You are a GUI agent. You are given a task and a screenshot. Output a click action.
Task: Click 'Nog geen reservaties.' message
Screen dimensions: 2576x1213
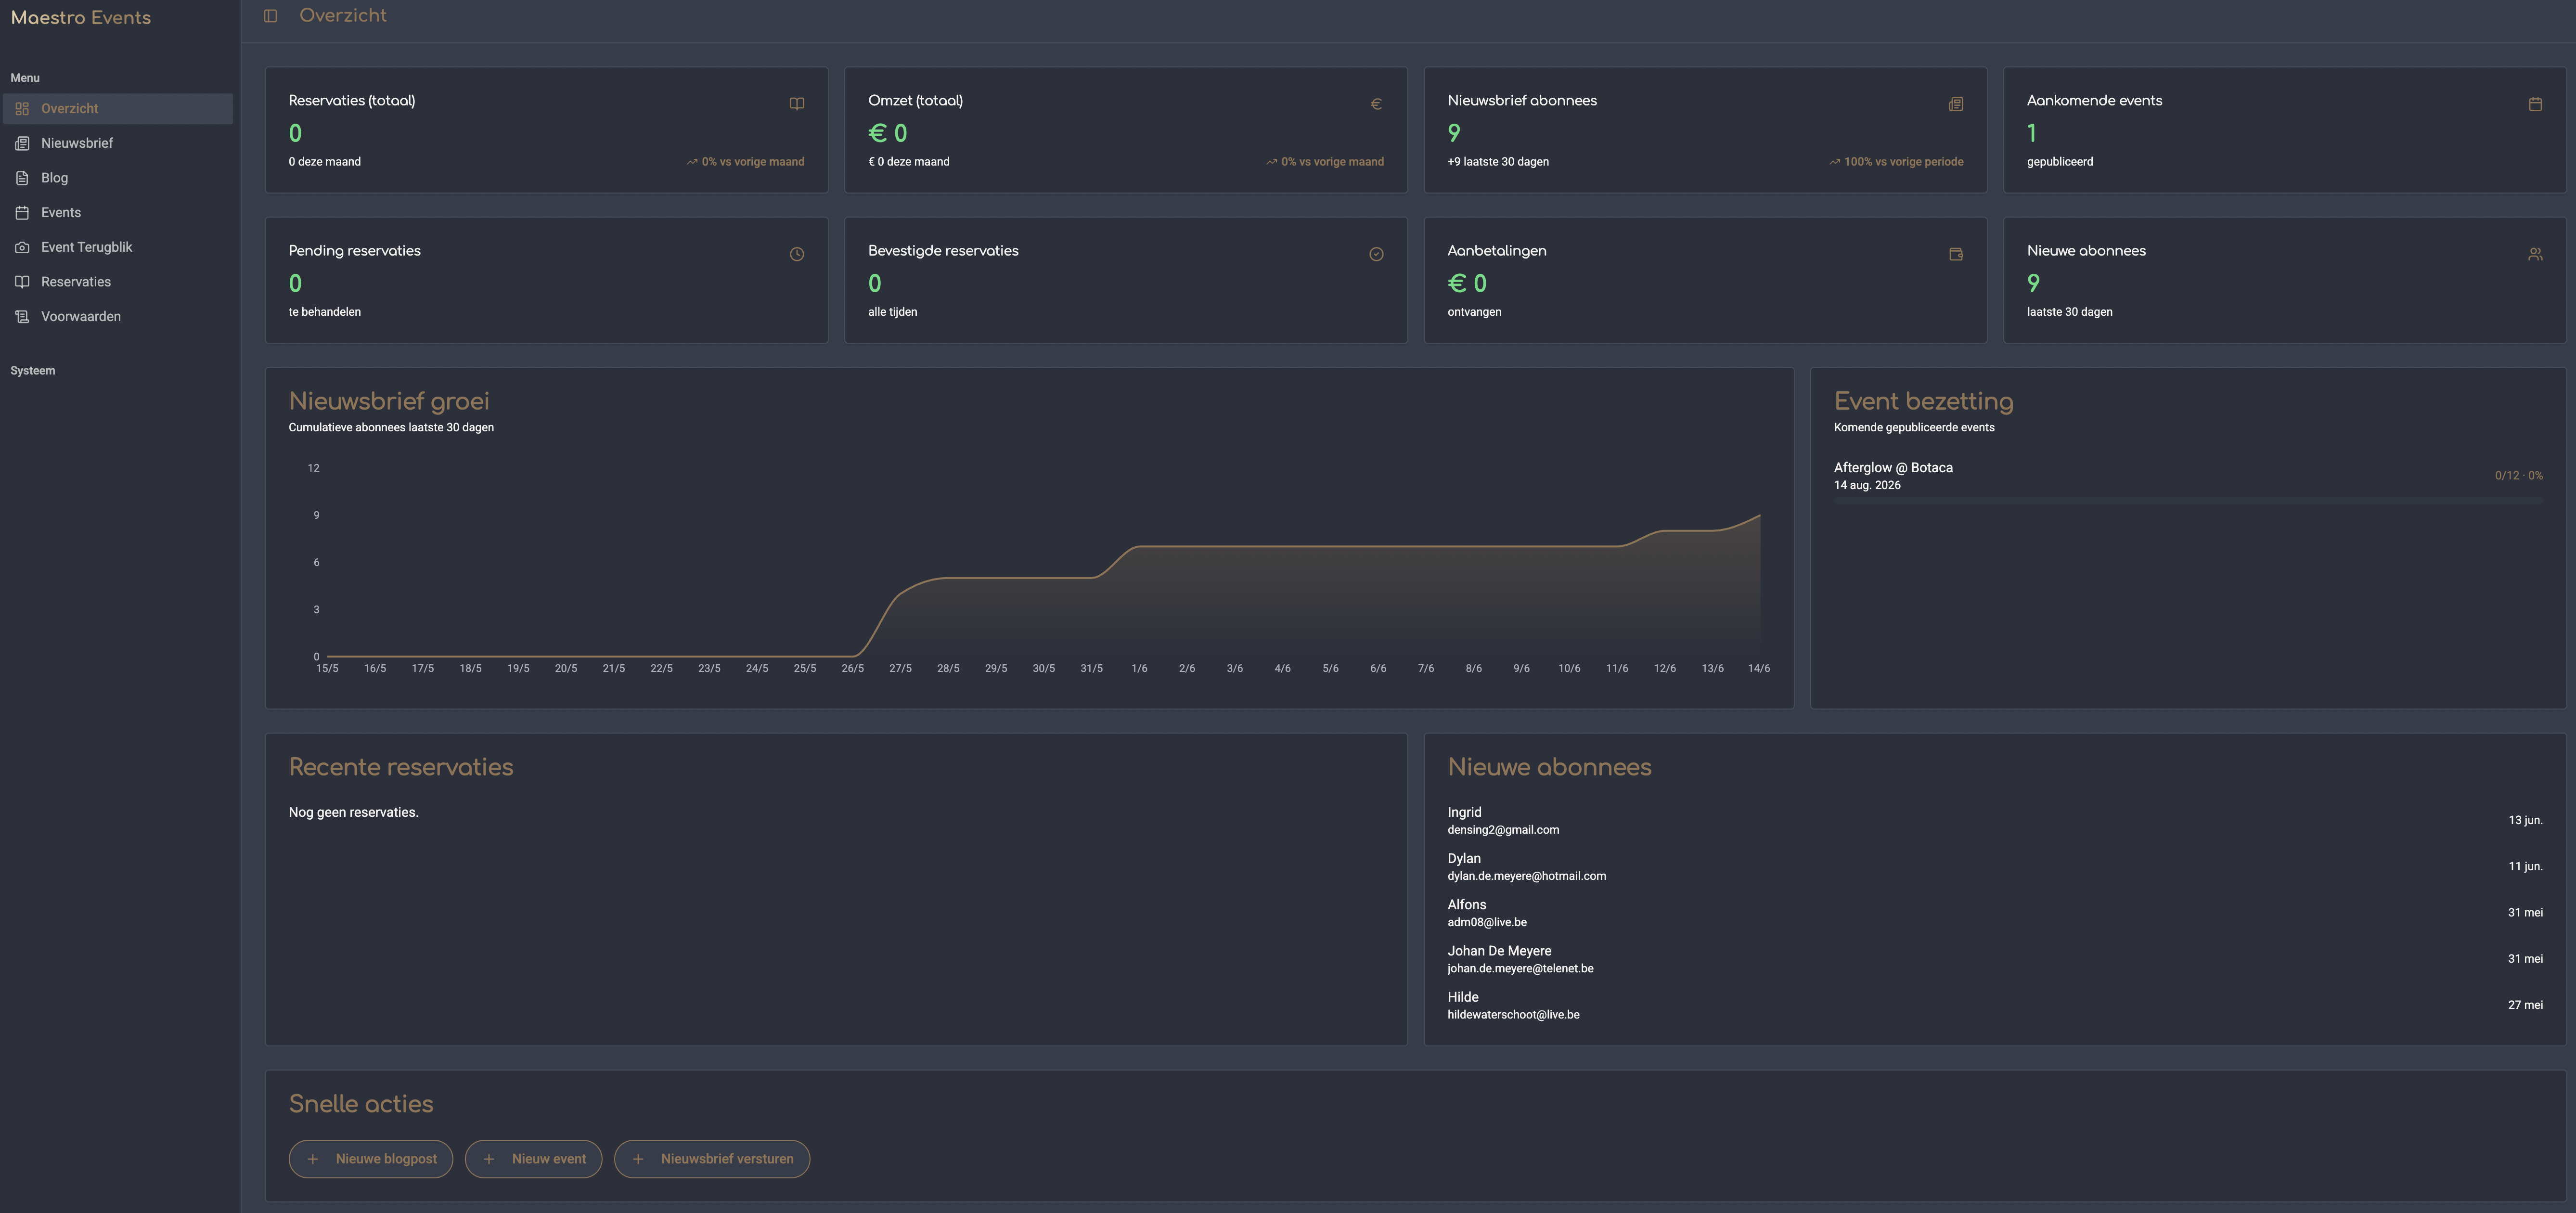(x=354, y=813)
